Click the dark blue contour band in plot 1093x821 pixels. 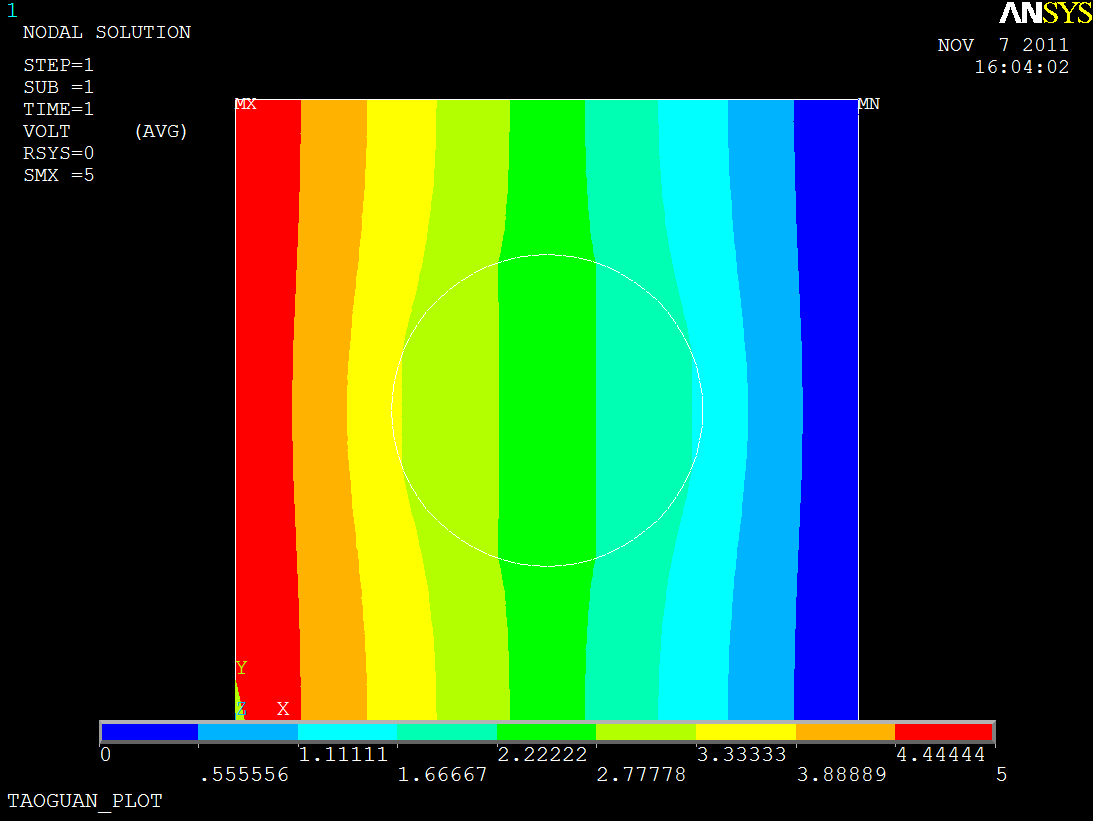tap(828, 400)
